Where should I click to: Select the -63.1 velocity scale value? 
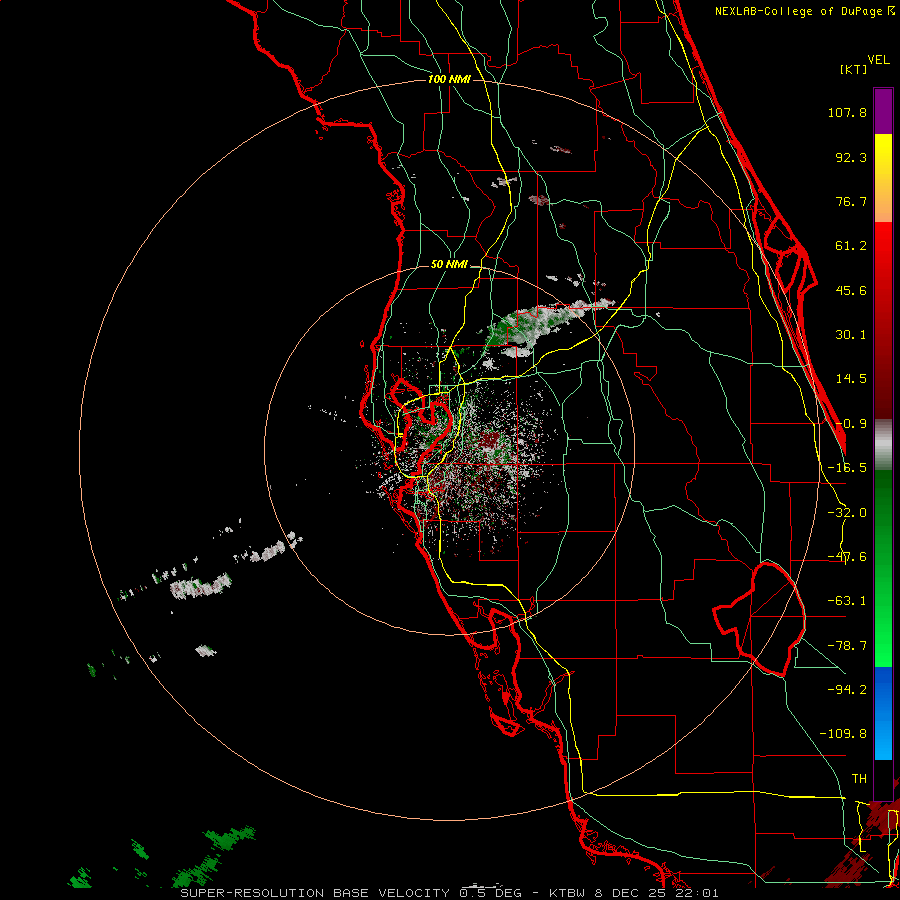click(847, 601)
